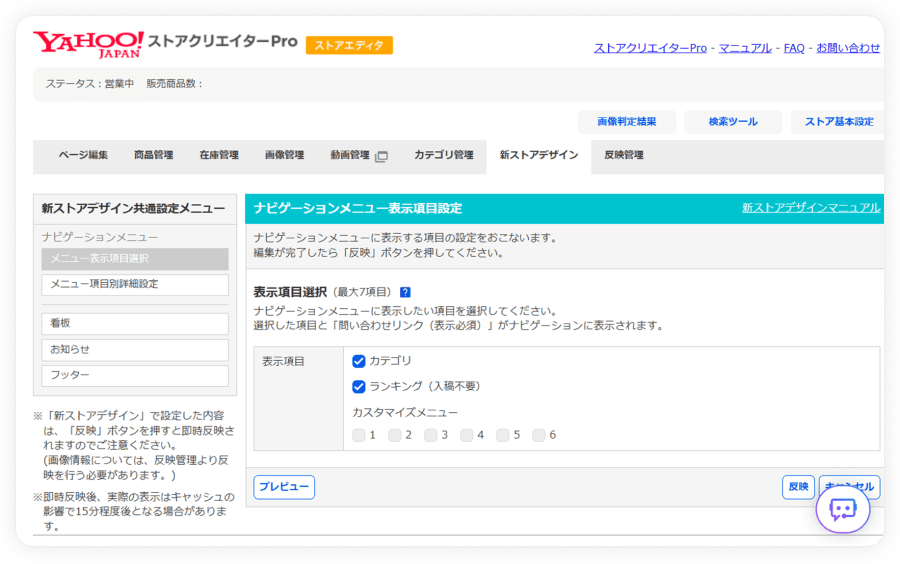
Task: Click the 販売商品数 text
Action: coord(174,84)
